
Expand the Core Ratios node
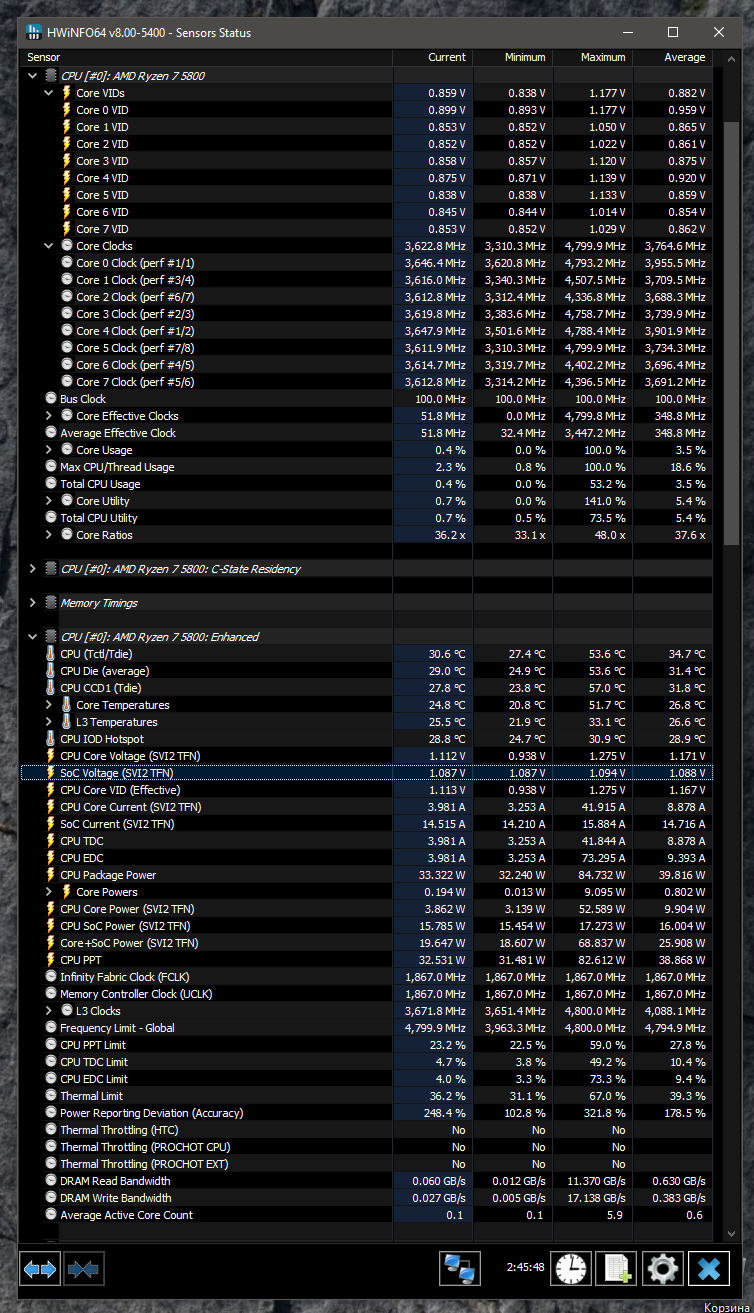(49, 535)
